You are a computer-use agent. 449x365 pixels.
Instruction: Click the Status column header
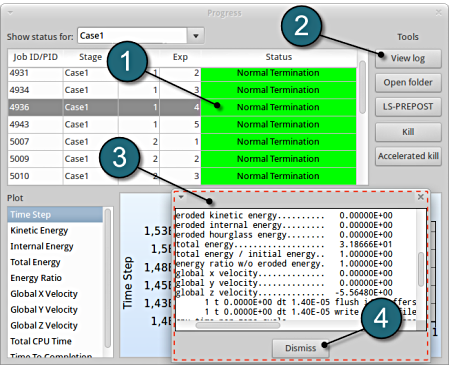279,57
